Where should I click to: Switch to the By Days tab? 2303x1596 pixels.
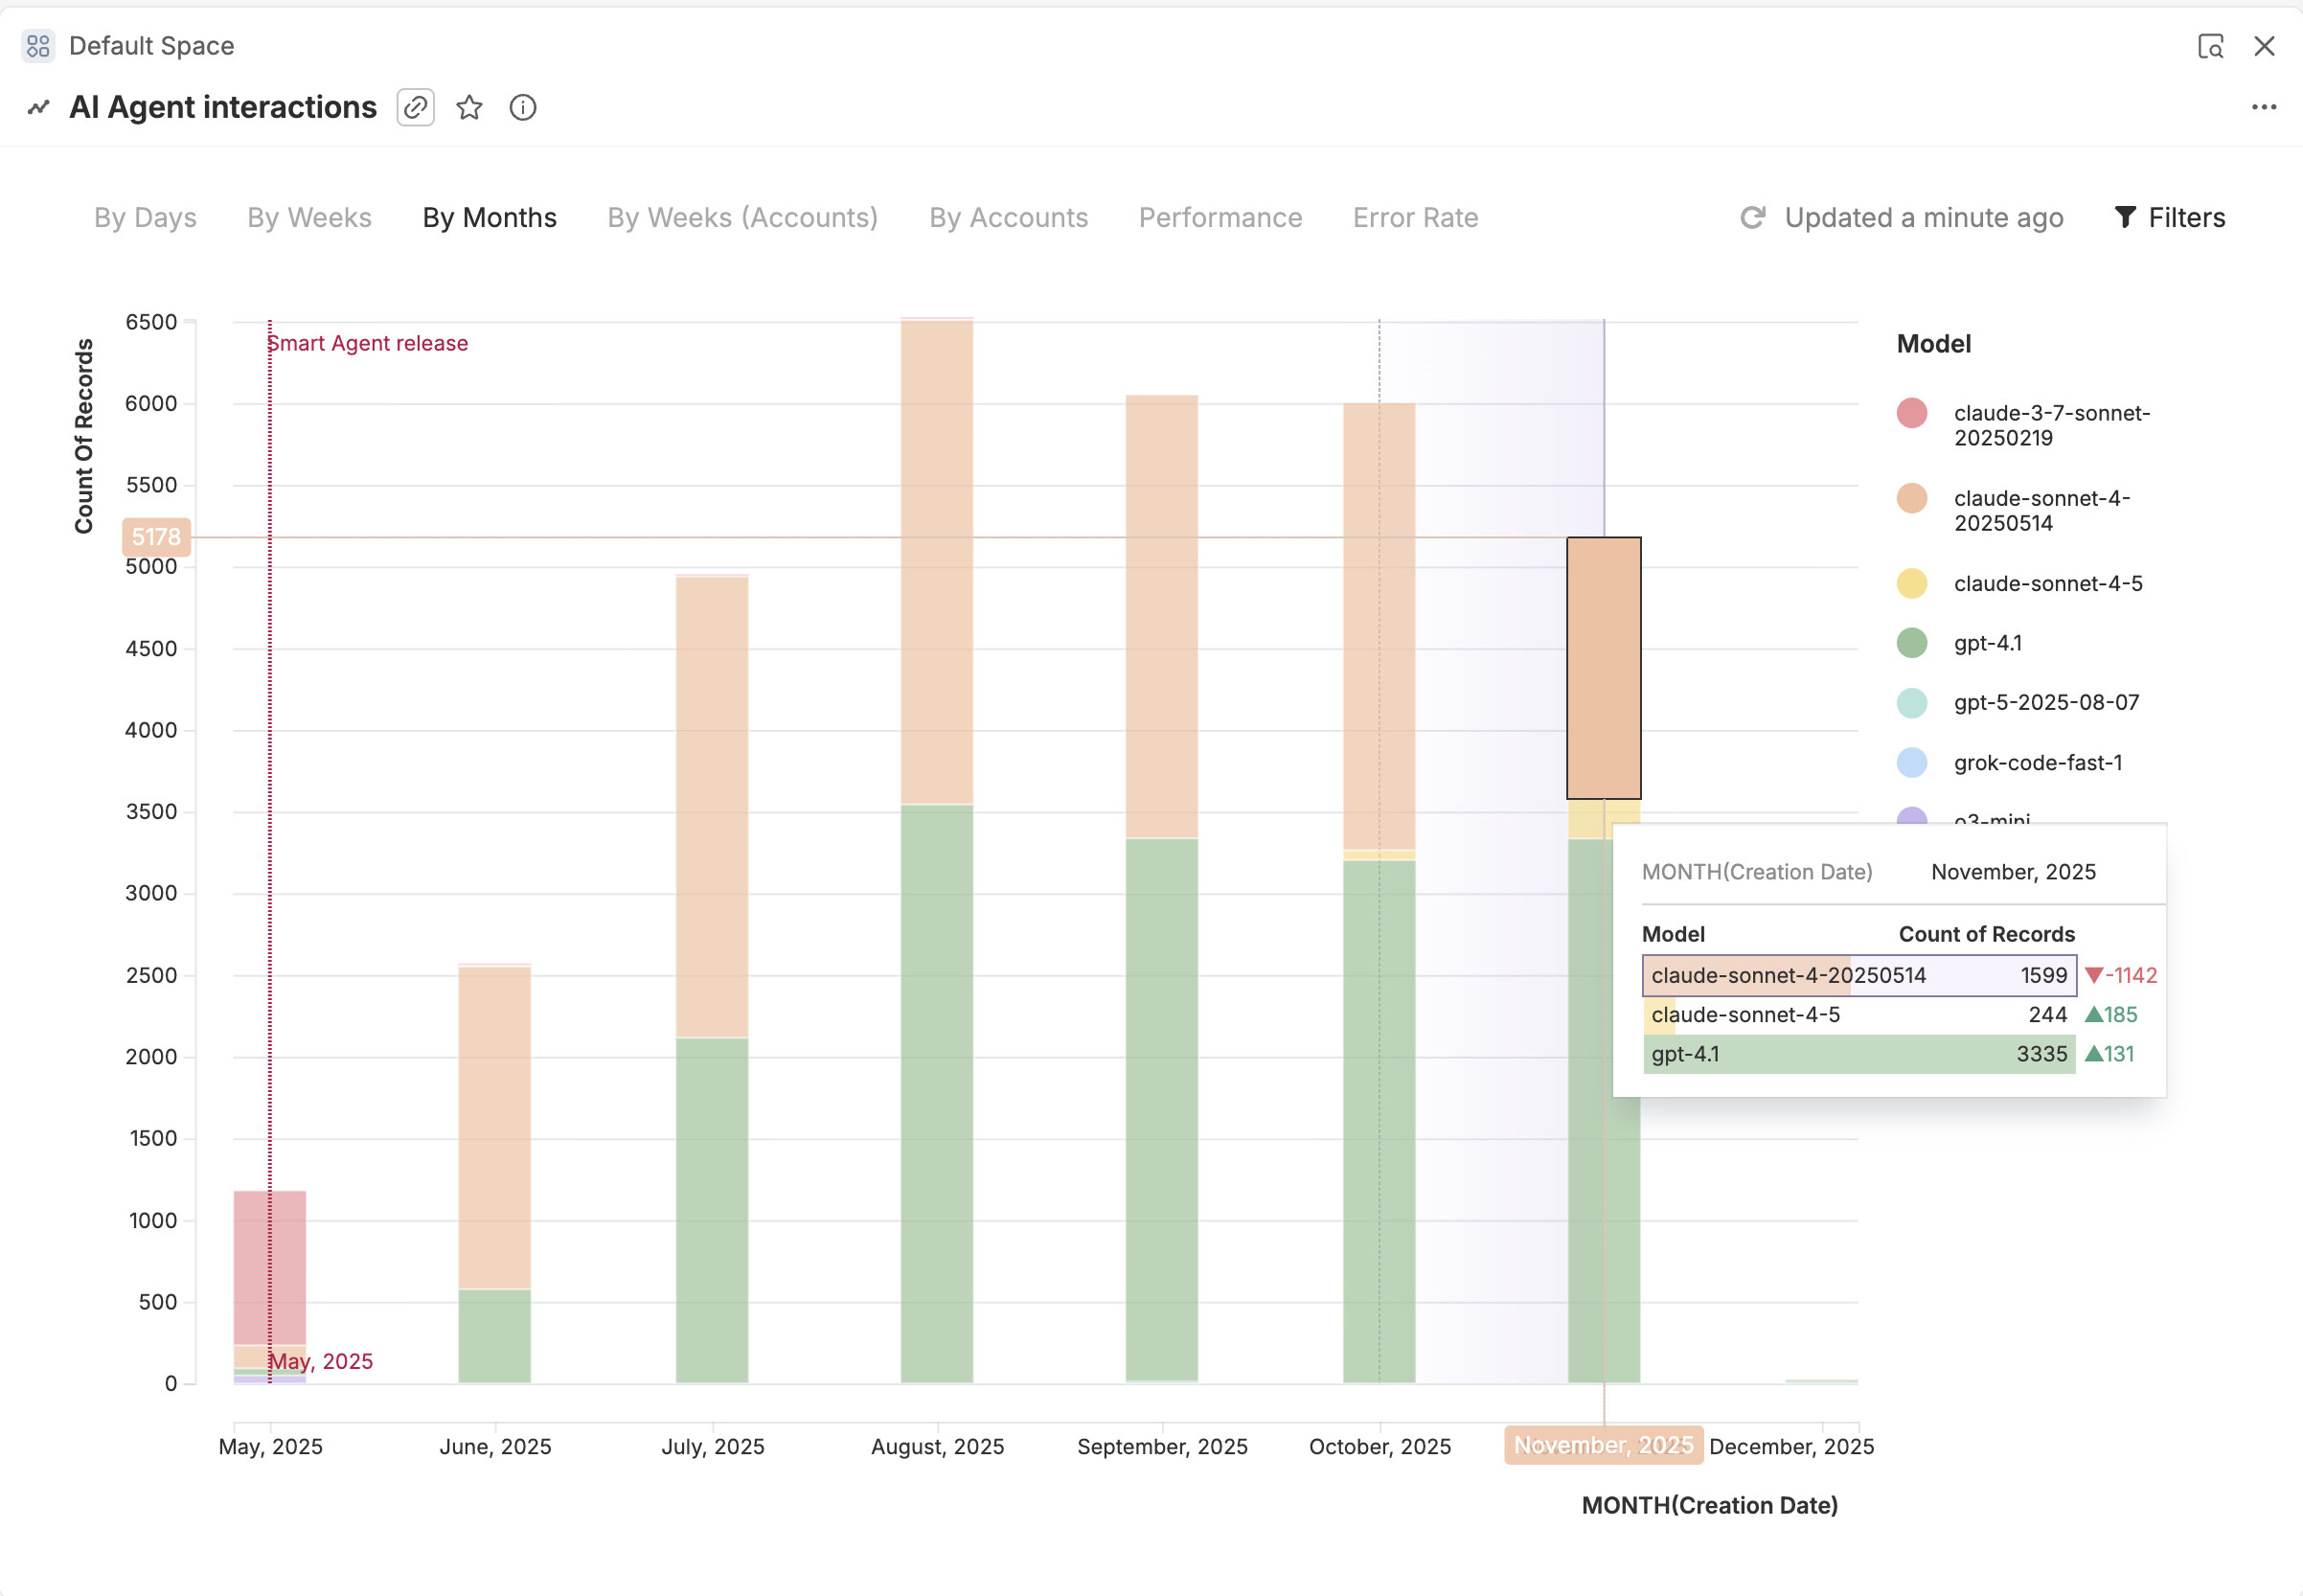(145, 218)
